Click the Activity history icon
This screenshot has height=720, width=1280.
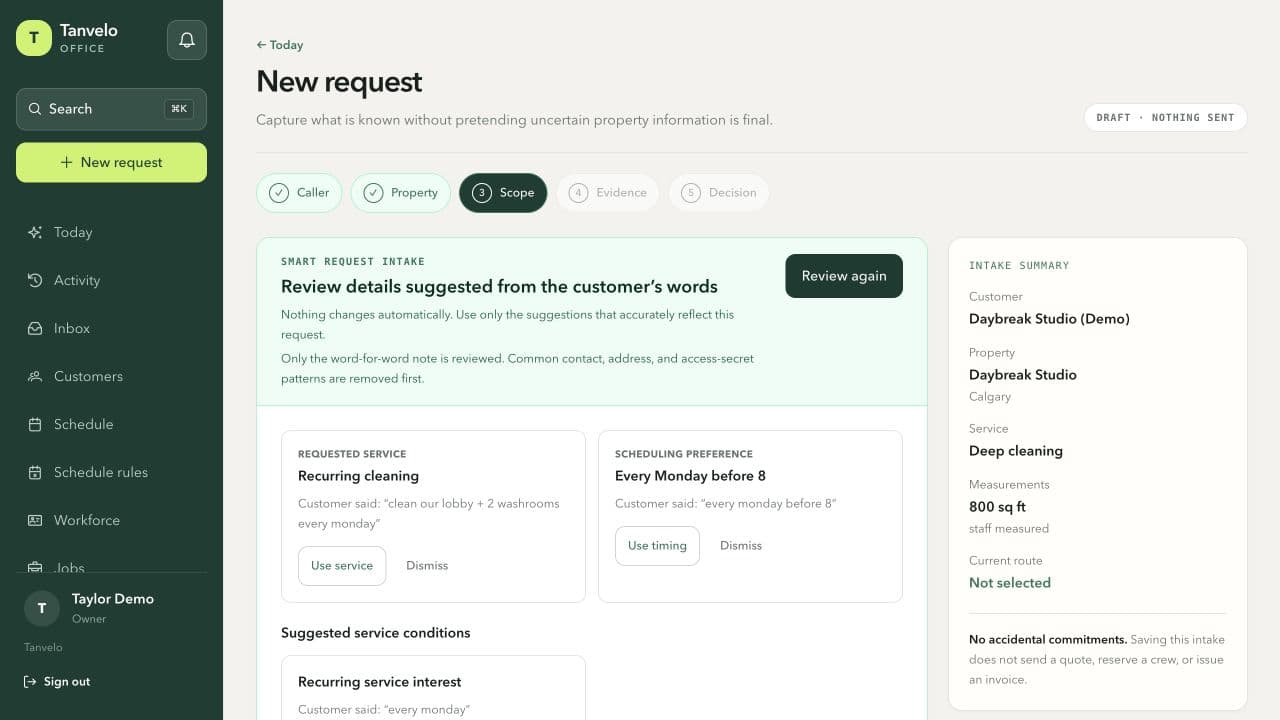[35, 280]
